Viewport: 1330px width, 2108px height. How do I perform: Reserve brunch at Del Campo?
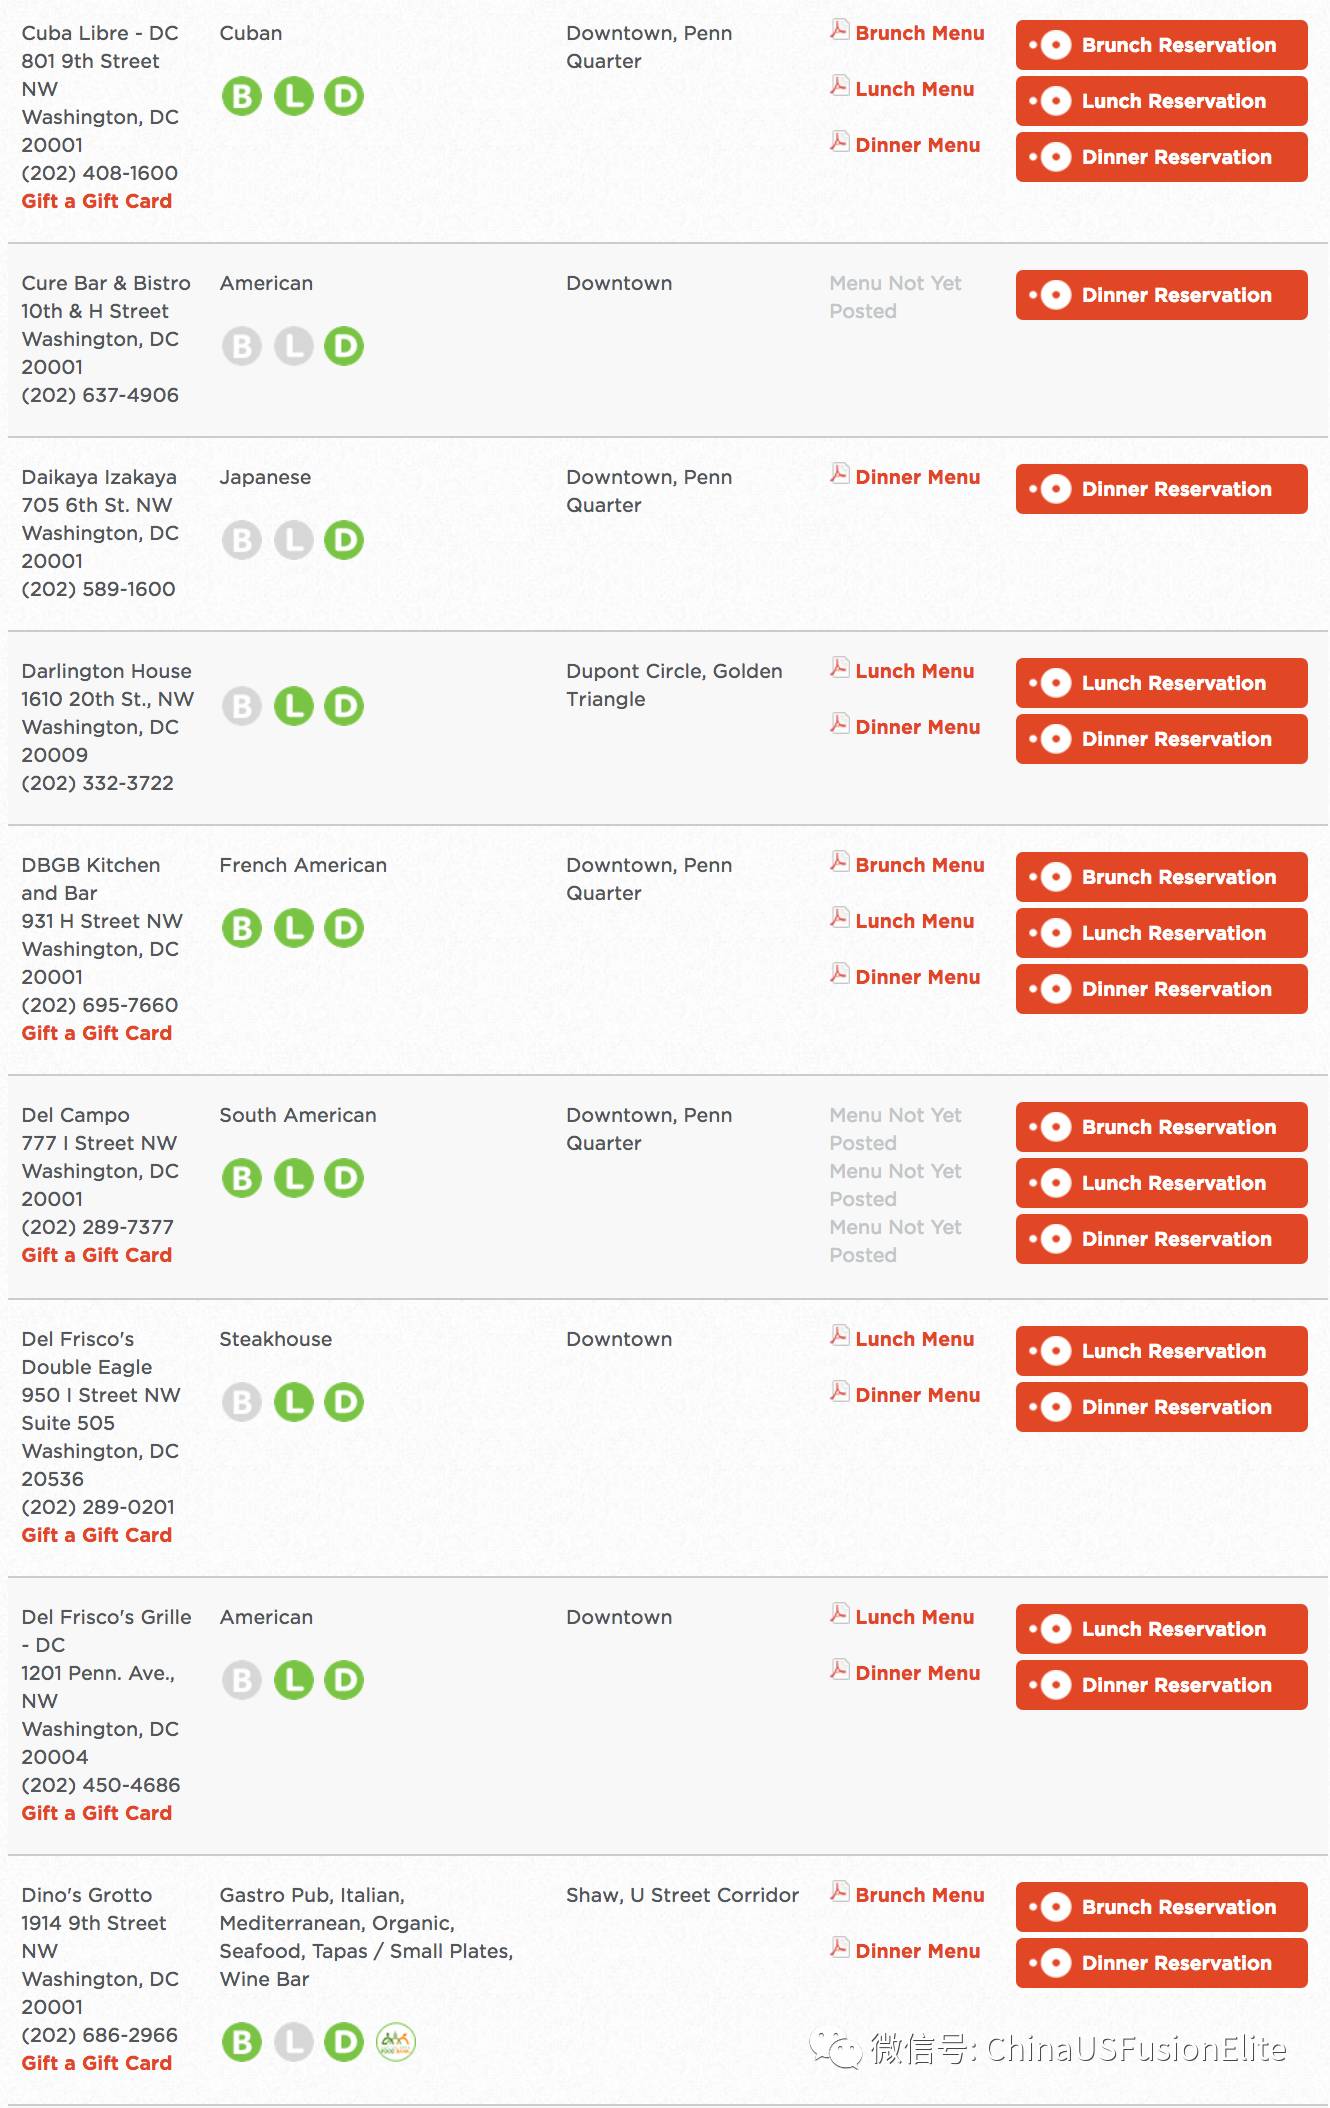tap(1162, 1127)
